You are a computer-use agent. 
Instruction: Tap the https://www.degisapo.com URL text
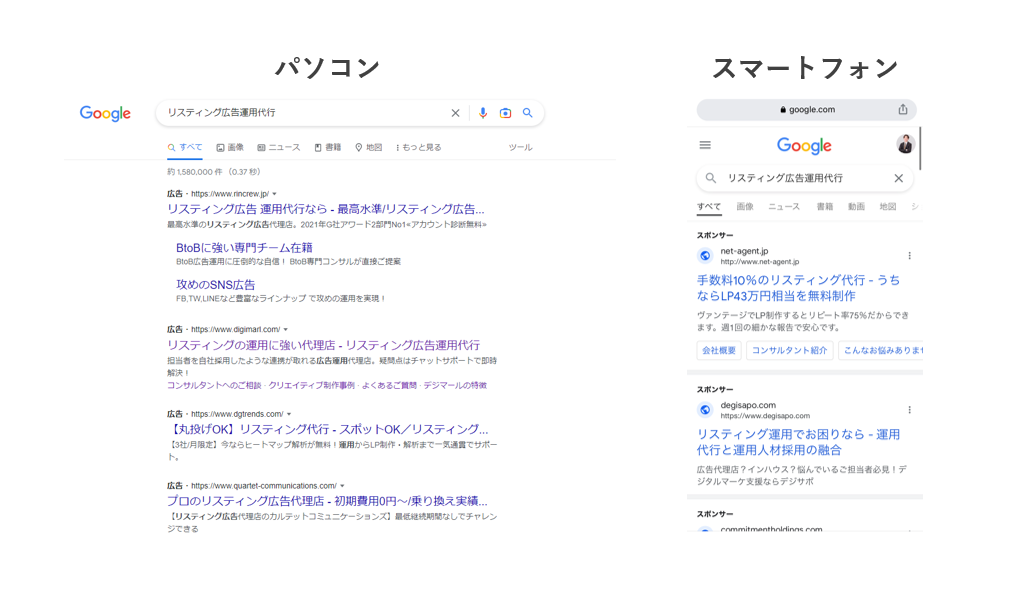pyautogui.click(x=765, y=416)
